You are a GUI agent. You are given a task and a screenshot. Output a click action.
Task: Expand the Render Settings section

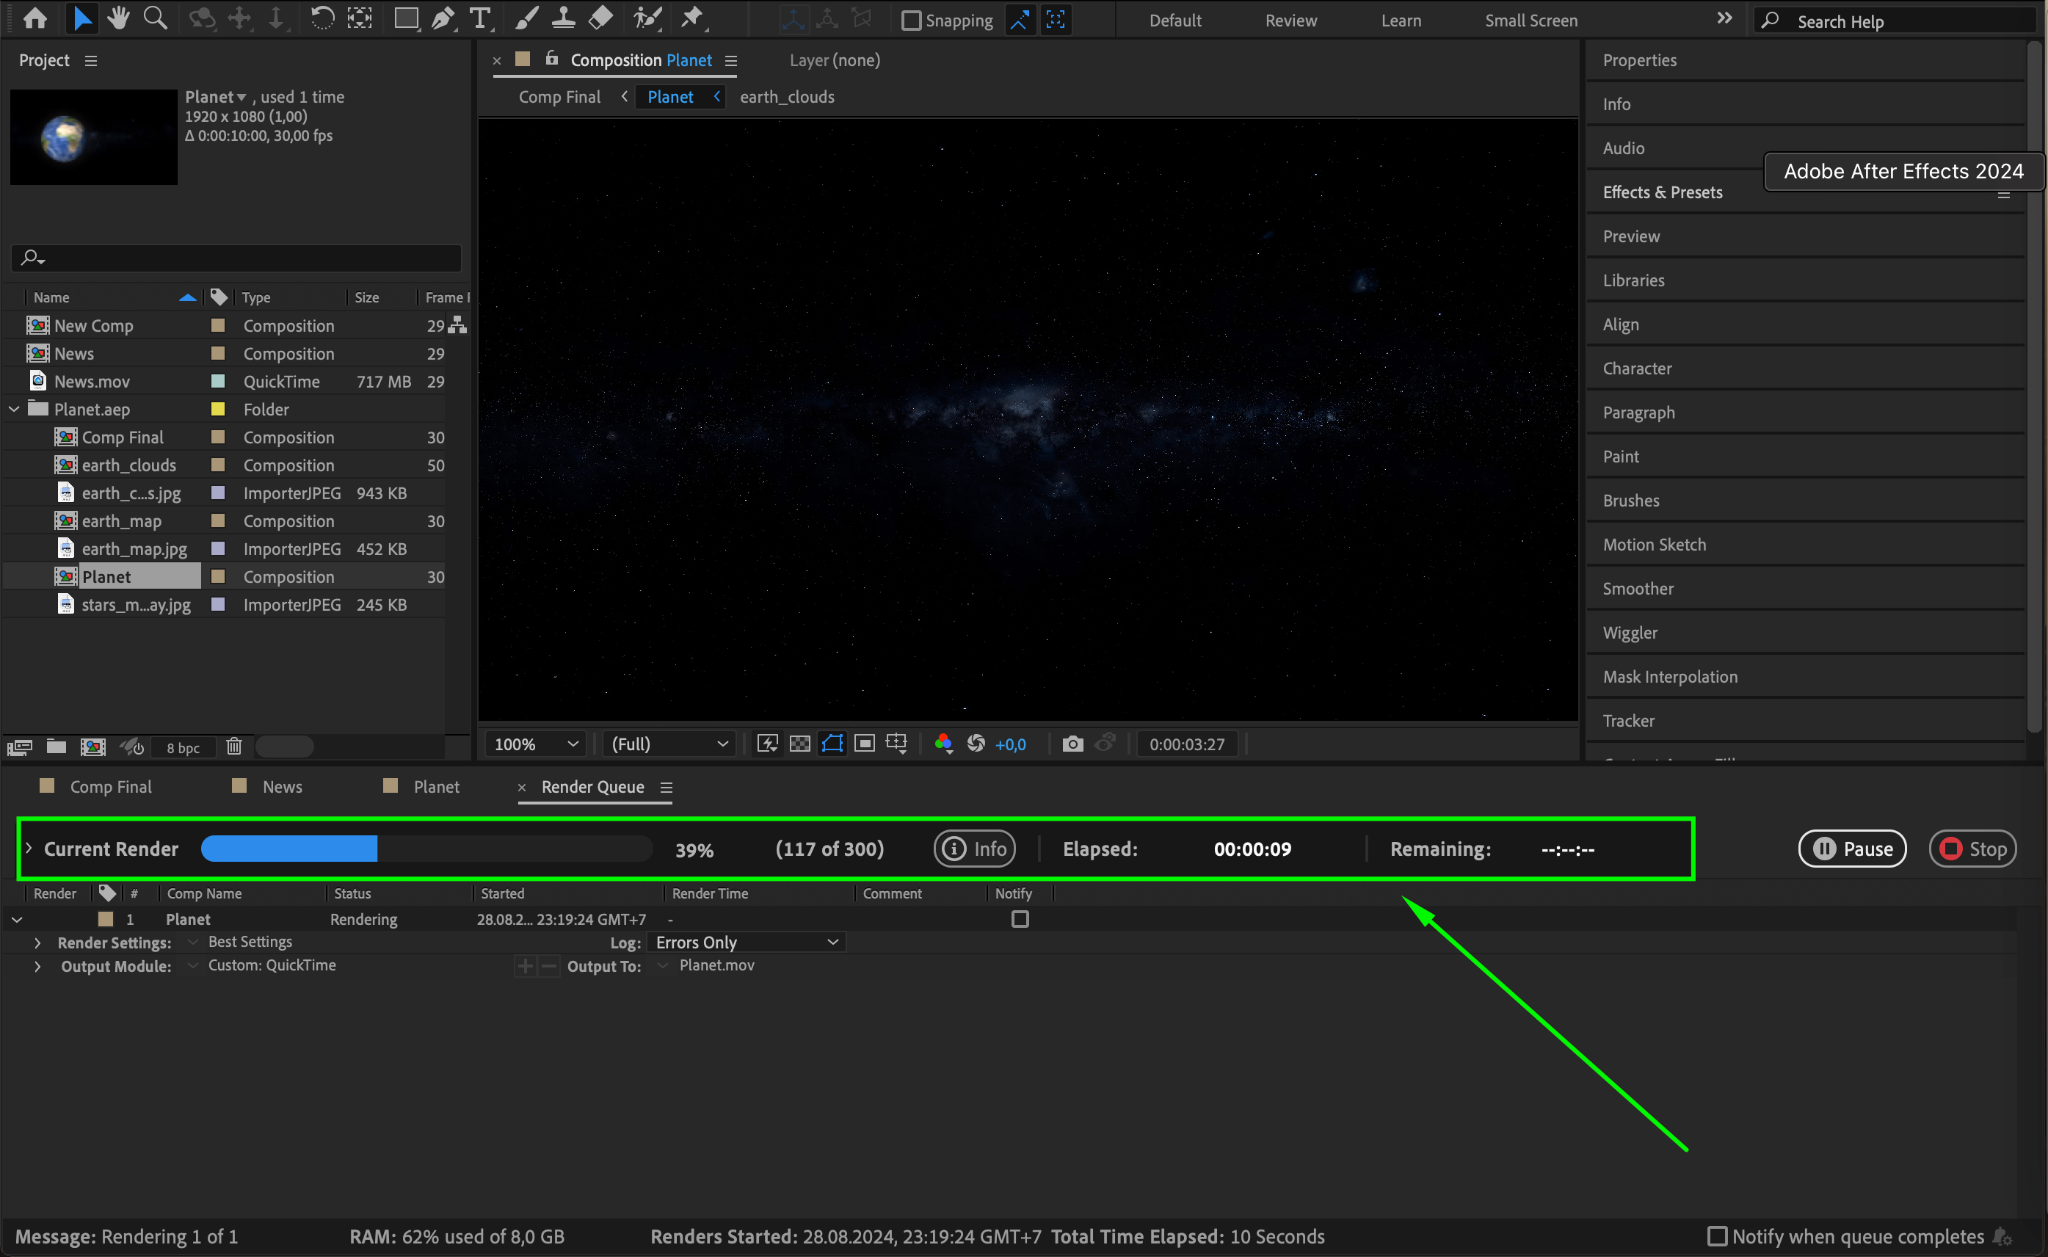[x=37, y=943]
